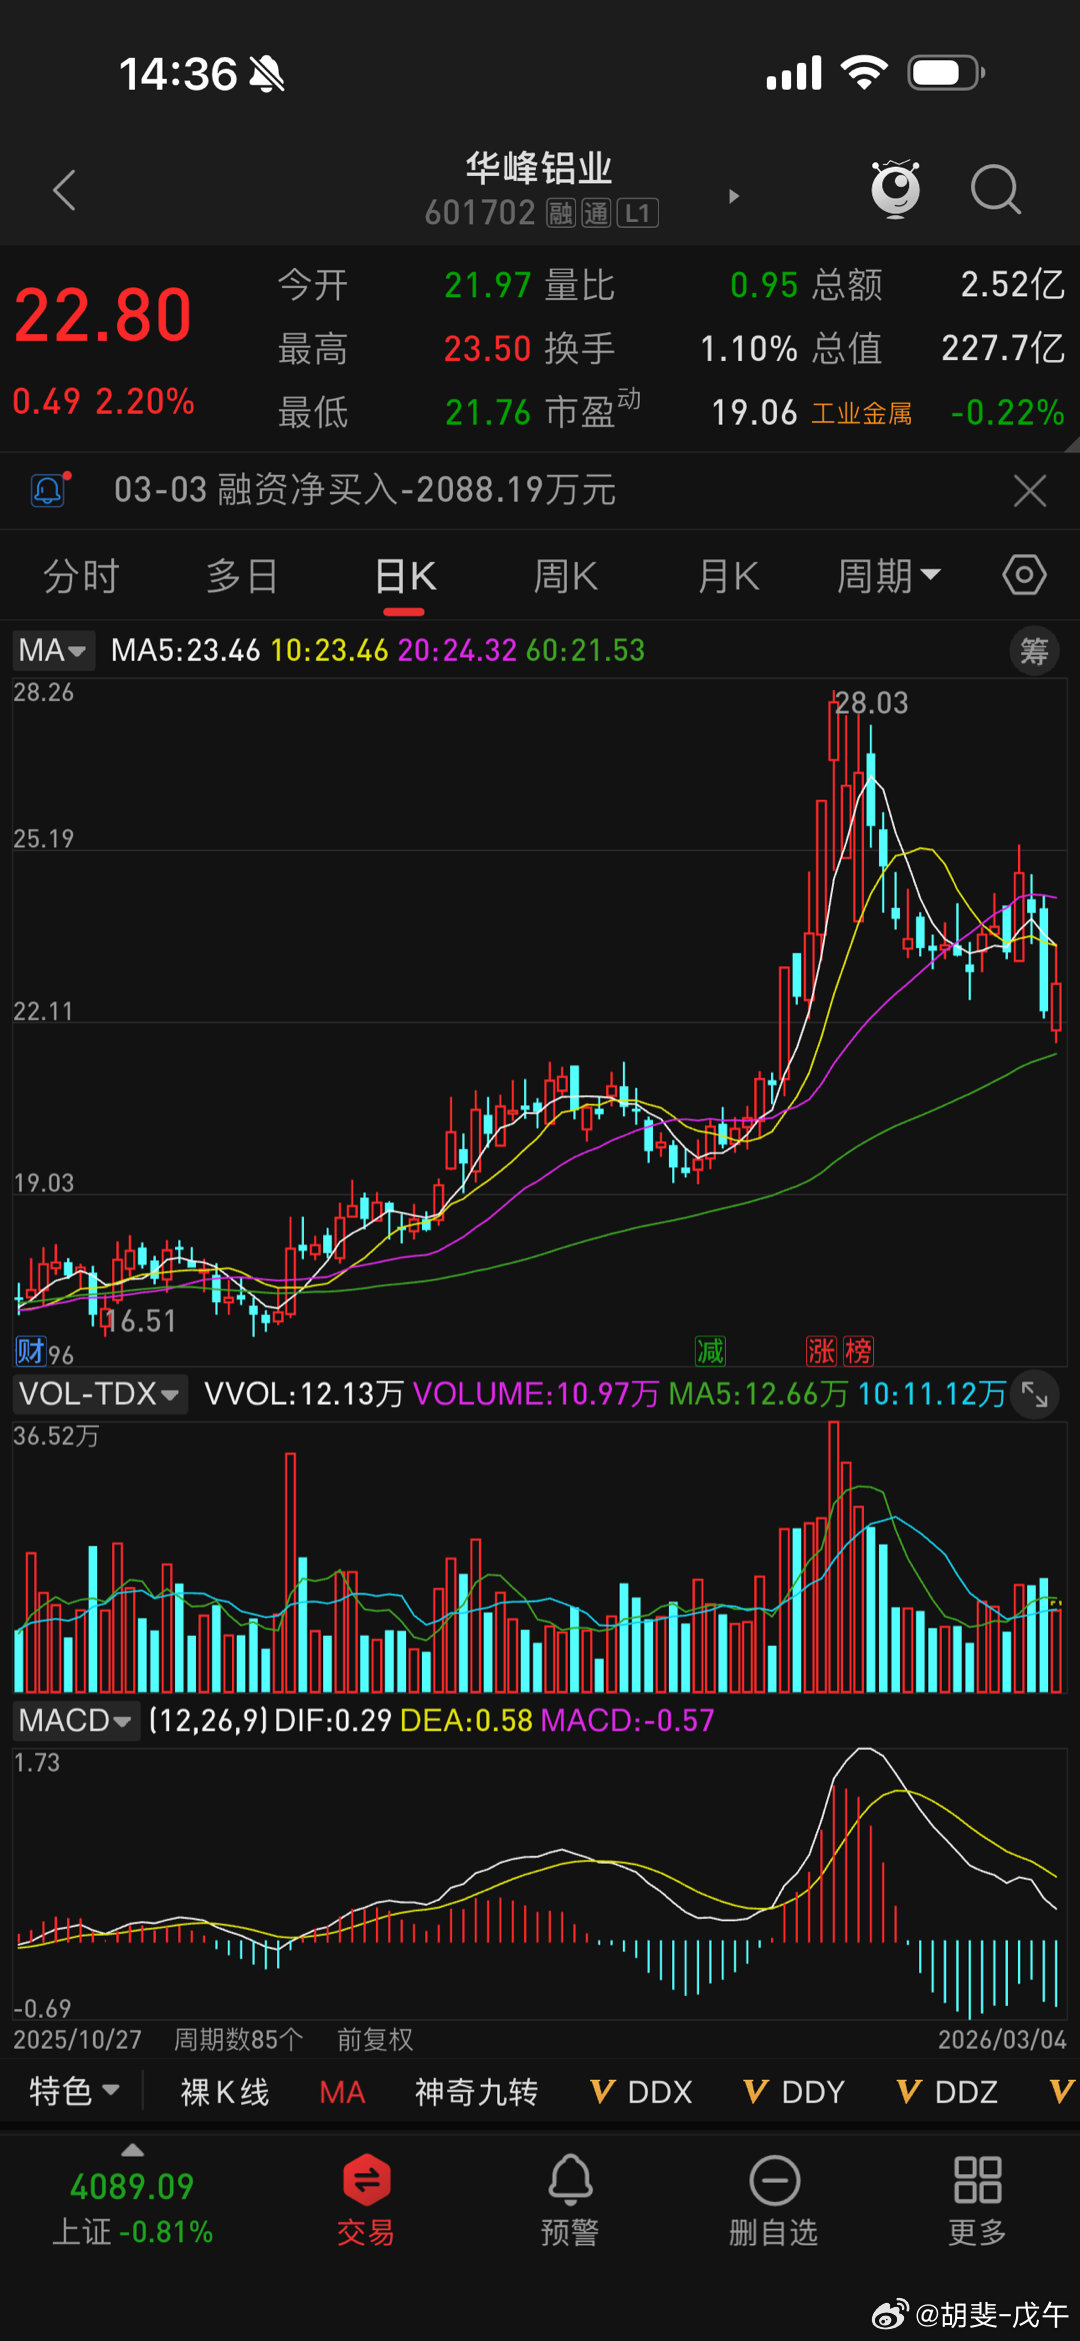Tap the 2026/03/04 end date
The width and height of the screenshot is (1080, 2341).
[x=1002, y=2039]
